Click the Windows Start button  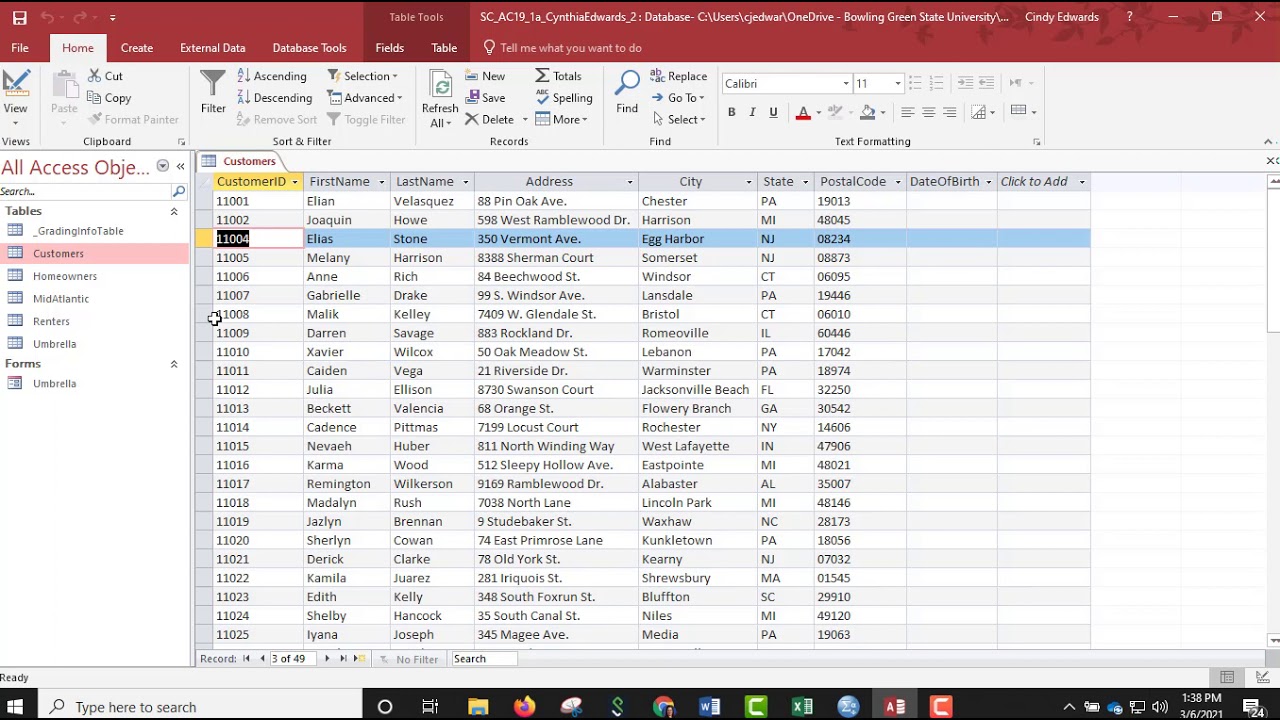pyautogui.click(x=16, y=707)
